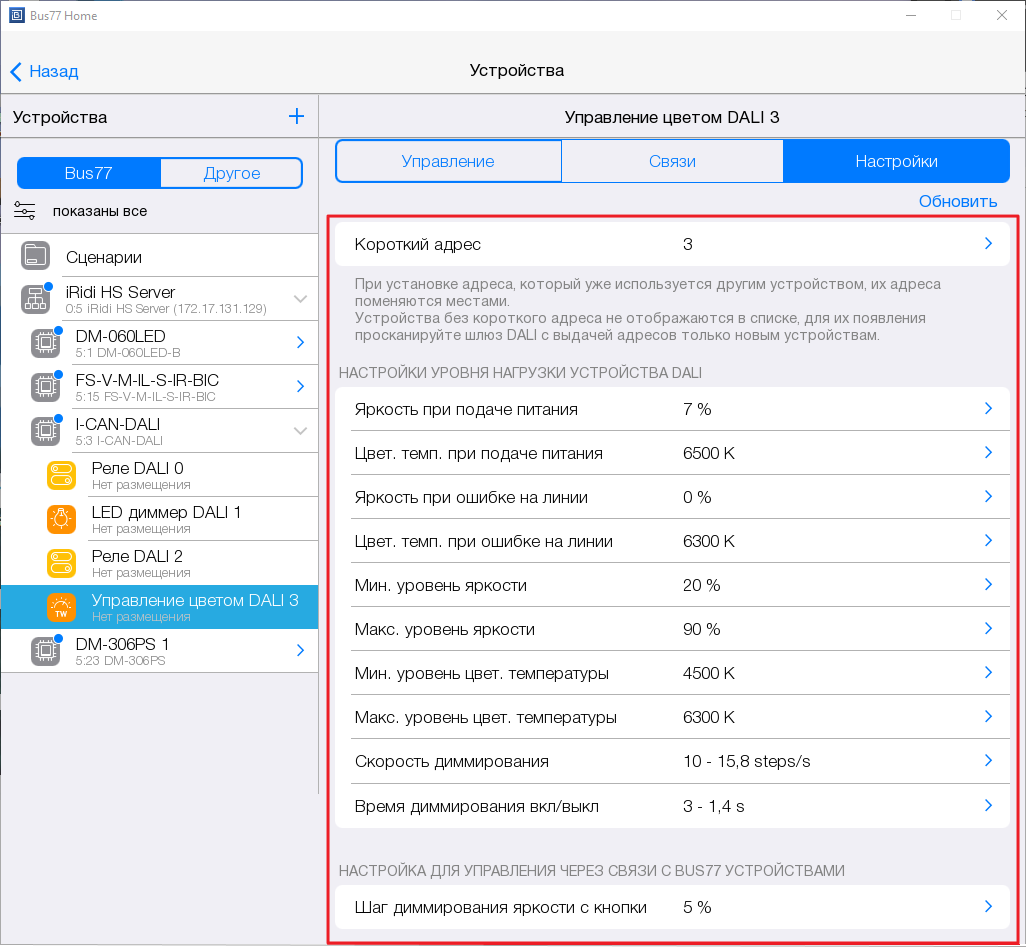Select the LED диммер DALI 1 lamp icon
The image size is (1026, 947).
pos(61,519)
